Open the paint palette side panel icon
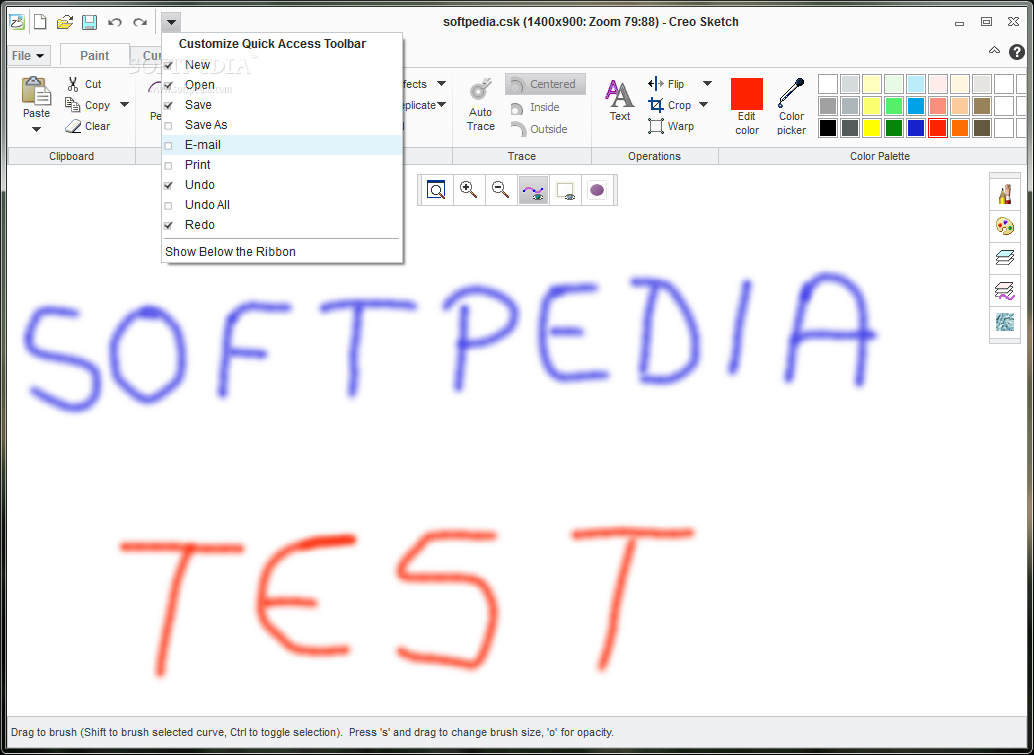 click(1004, 227)
